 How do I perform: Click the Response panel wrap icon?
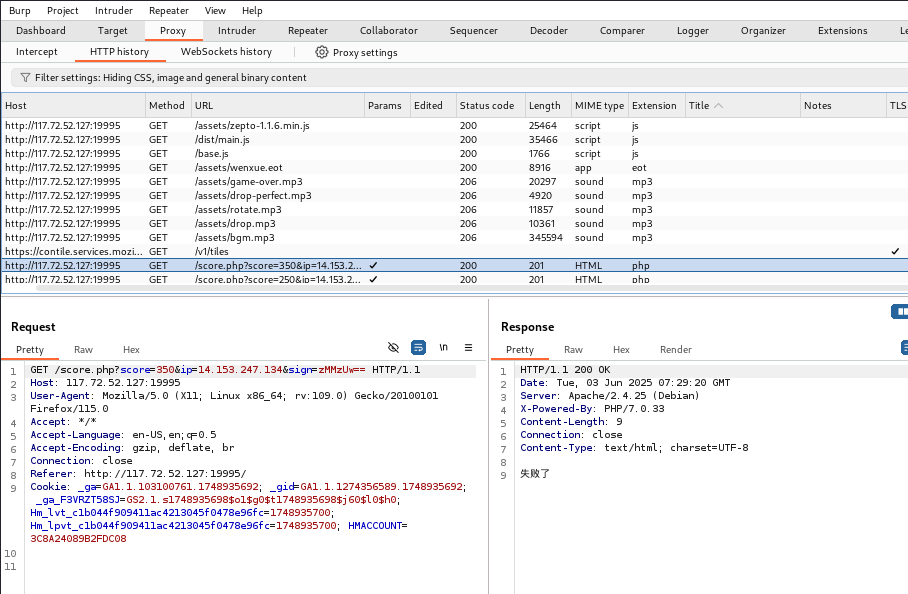coord(905,348)
